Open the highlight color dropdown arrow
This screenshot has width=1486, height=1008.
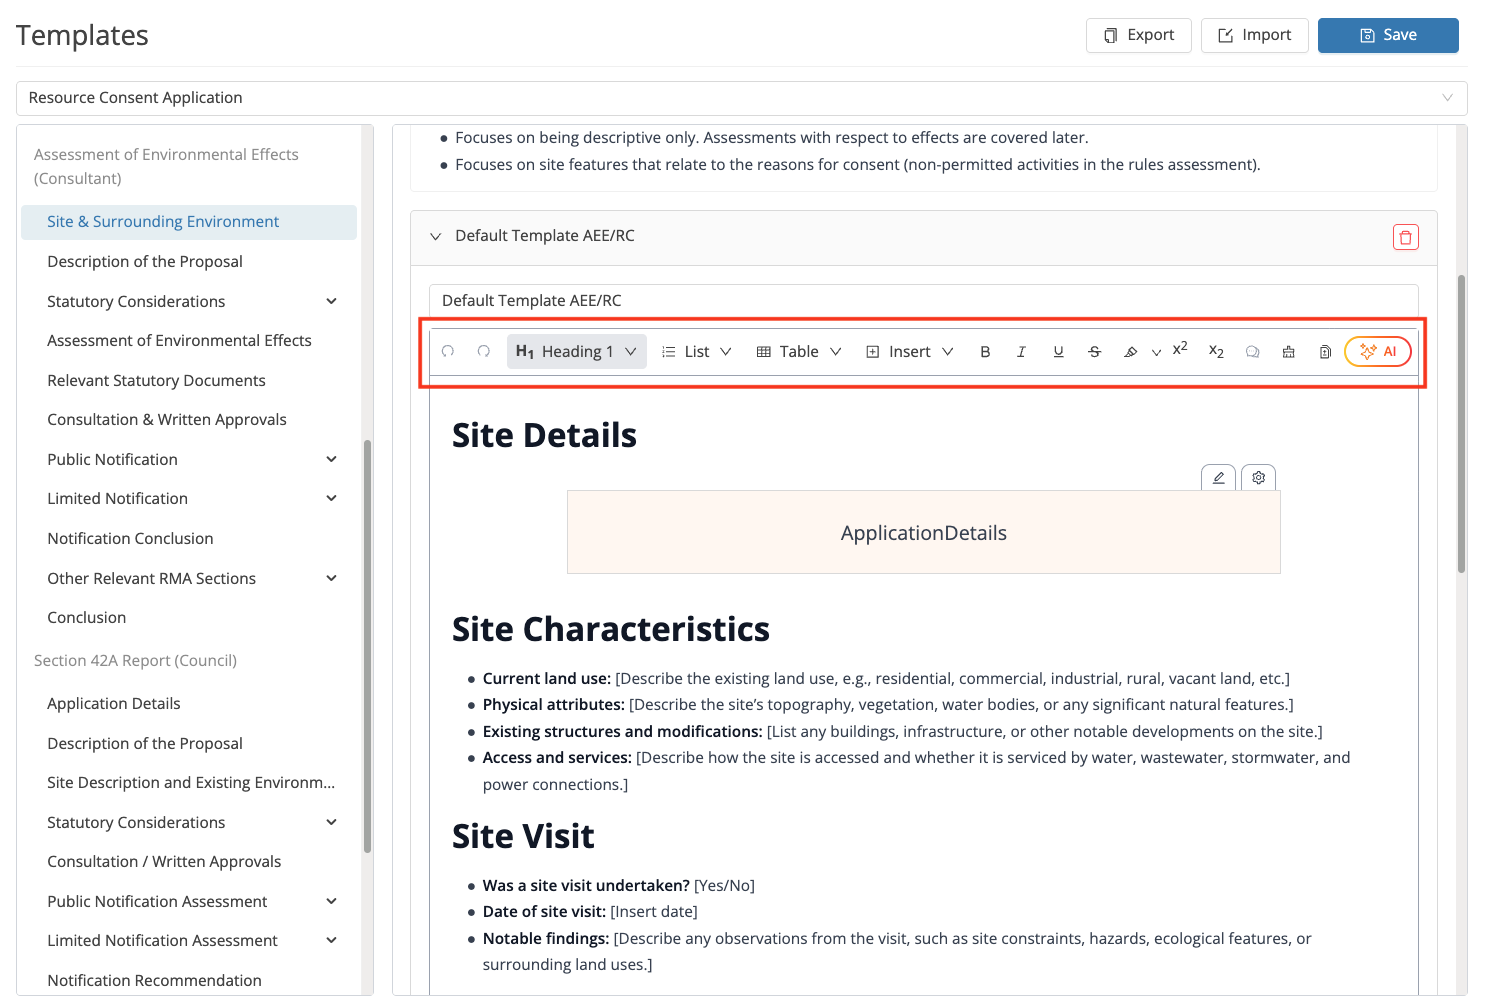(x=1156, y=353)
